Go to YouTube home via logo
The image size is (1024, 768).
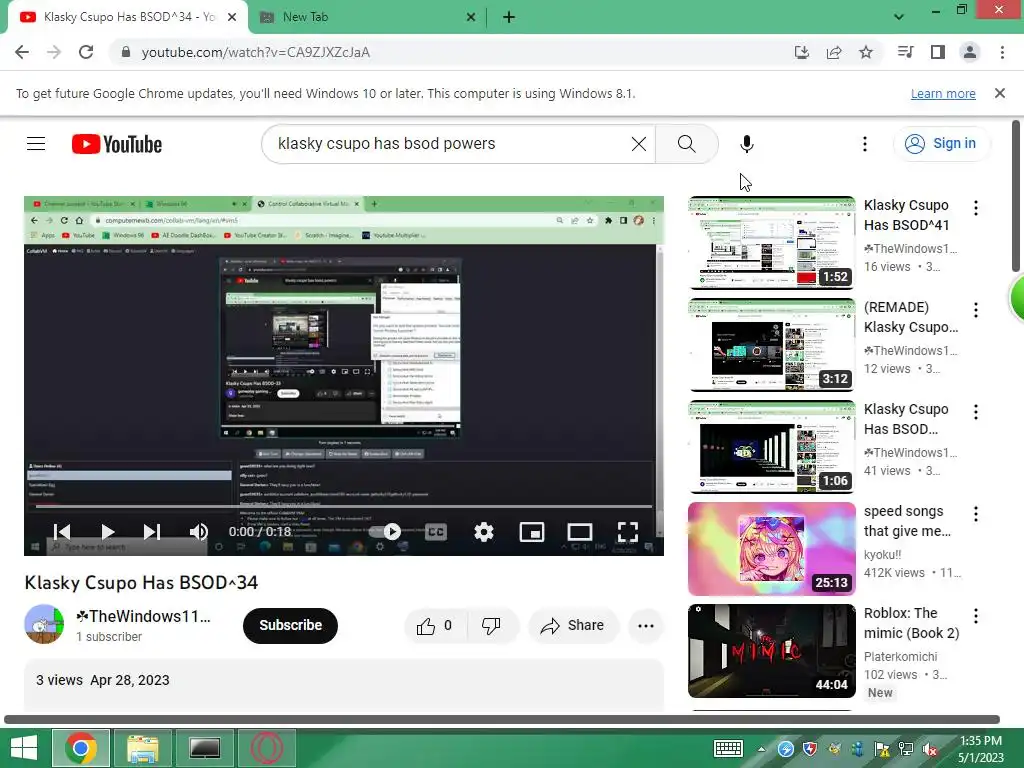117,144
